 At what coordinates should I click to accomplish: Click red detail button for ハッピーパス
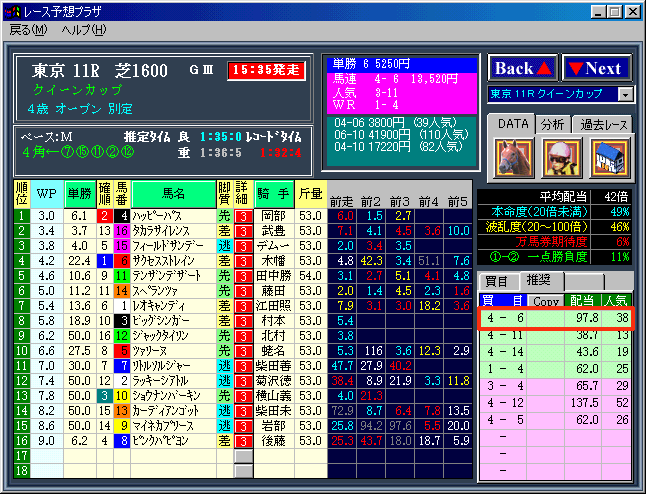(243, 215)
